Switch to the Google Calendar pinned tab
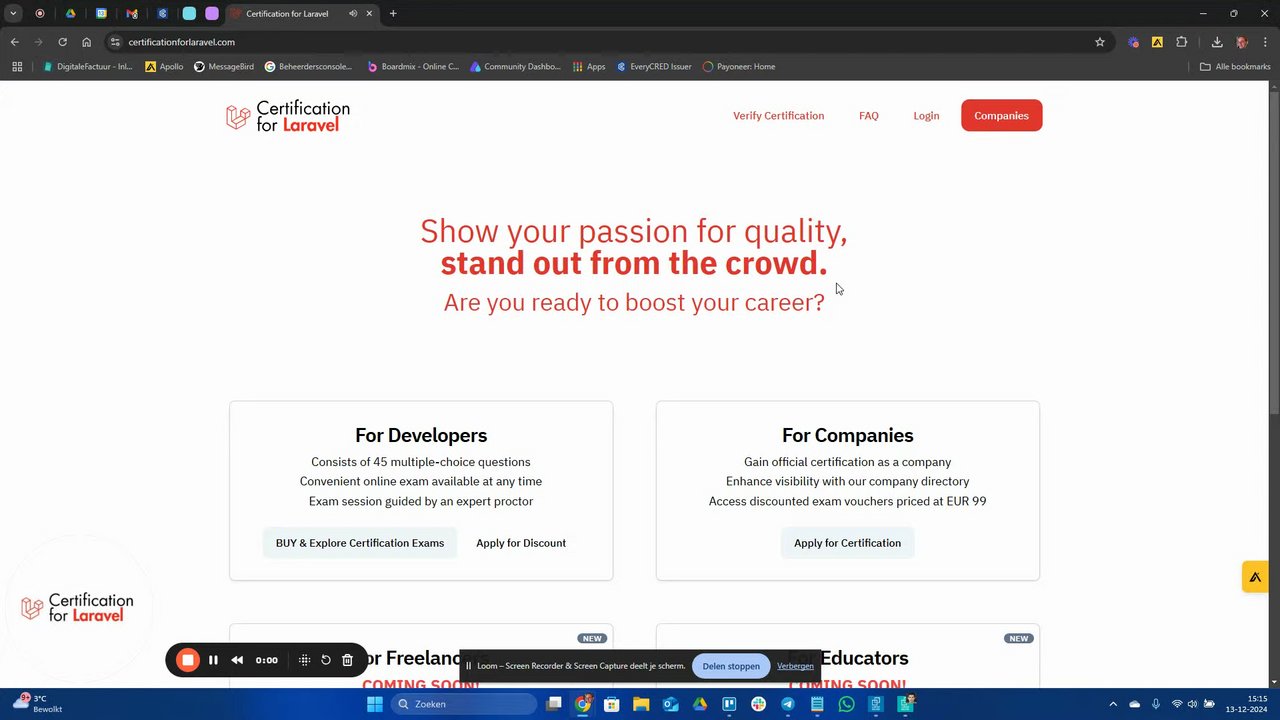This screenshot has width=1280, height=720. (101, 14)
